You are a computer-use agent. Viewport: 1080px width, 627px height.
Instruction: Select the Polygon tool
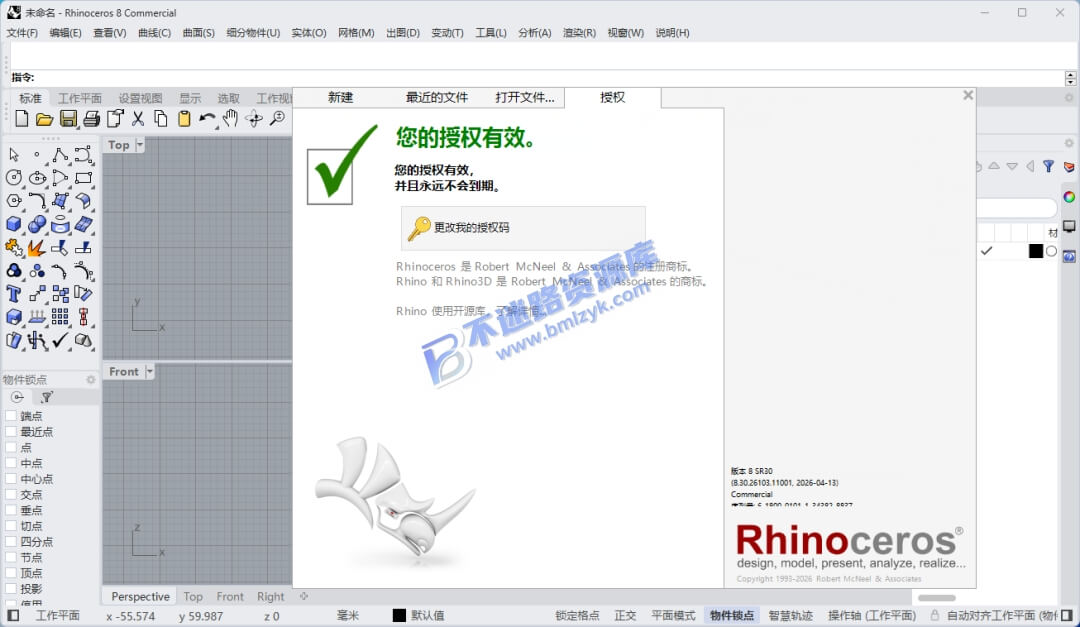point(14,201)
